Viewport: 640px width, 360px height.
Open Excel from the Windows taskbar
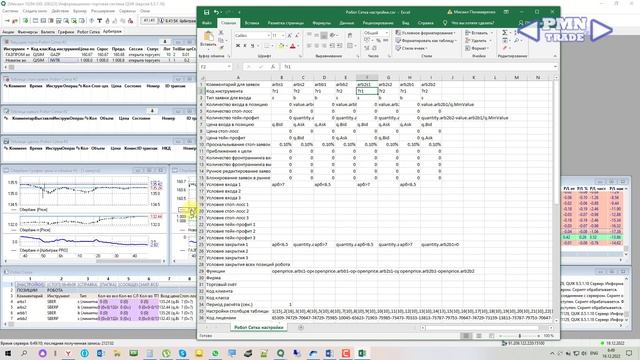pos(362,353)
